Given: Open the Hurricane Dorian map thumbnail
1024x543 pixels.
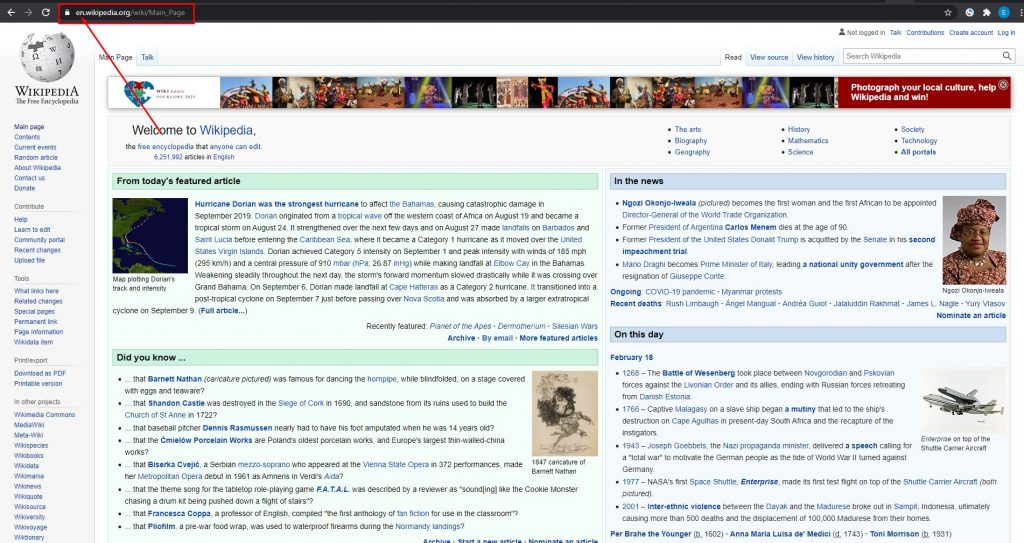Looking at the screenshot, I should 150,235.
